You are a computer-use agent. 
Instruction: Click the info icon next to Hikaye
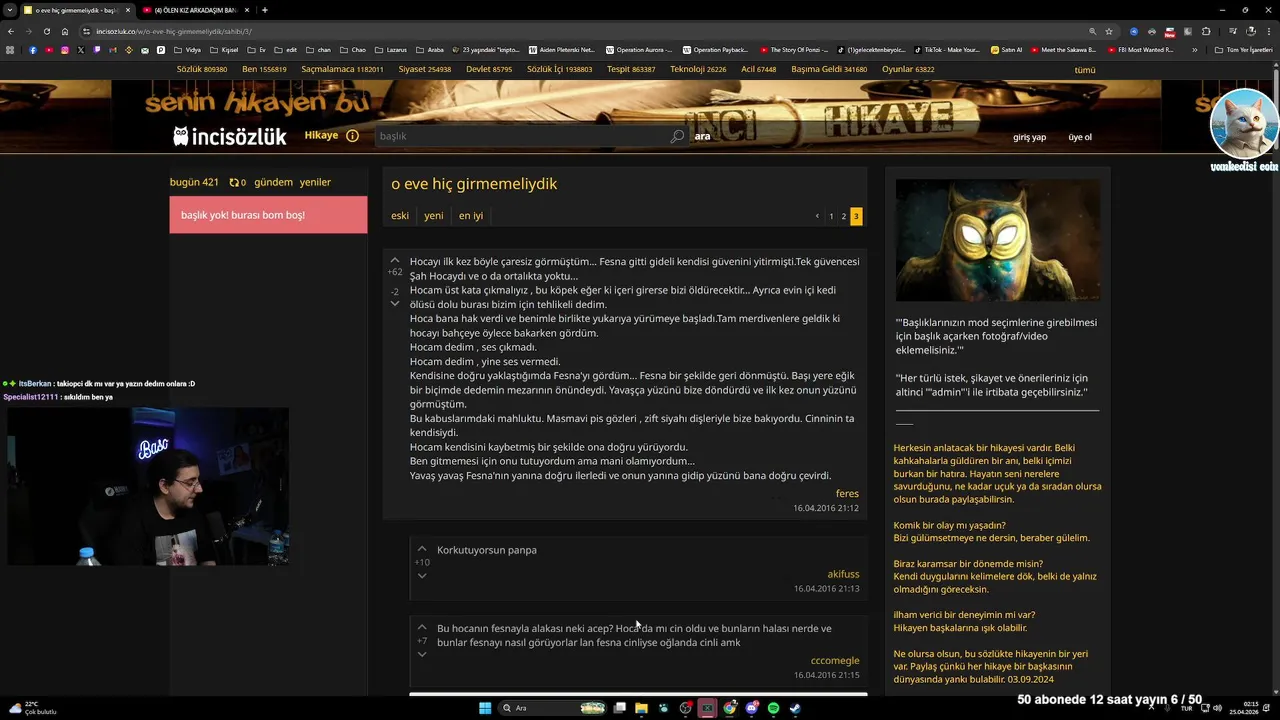352,136
